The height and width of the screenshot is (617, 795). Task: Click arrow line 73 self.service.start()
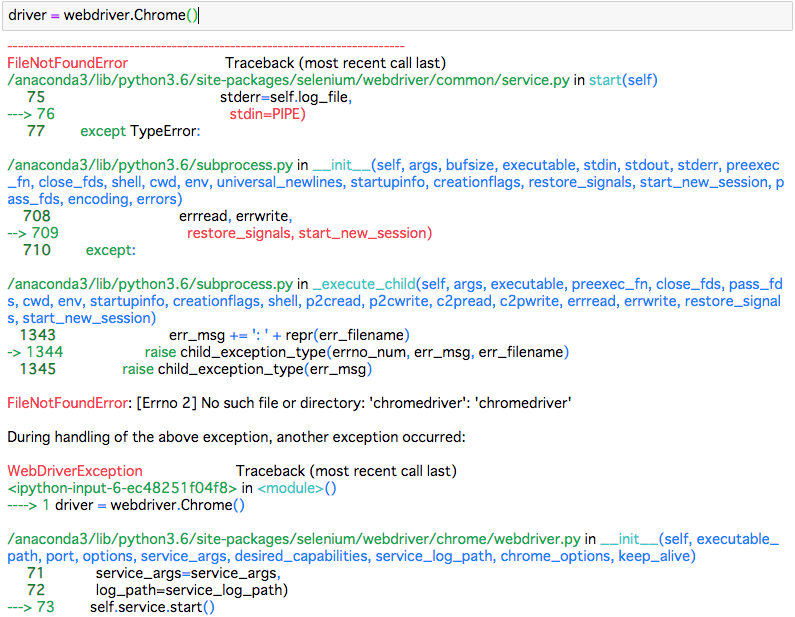coord(152,607)
